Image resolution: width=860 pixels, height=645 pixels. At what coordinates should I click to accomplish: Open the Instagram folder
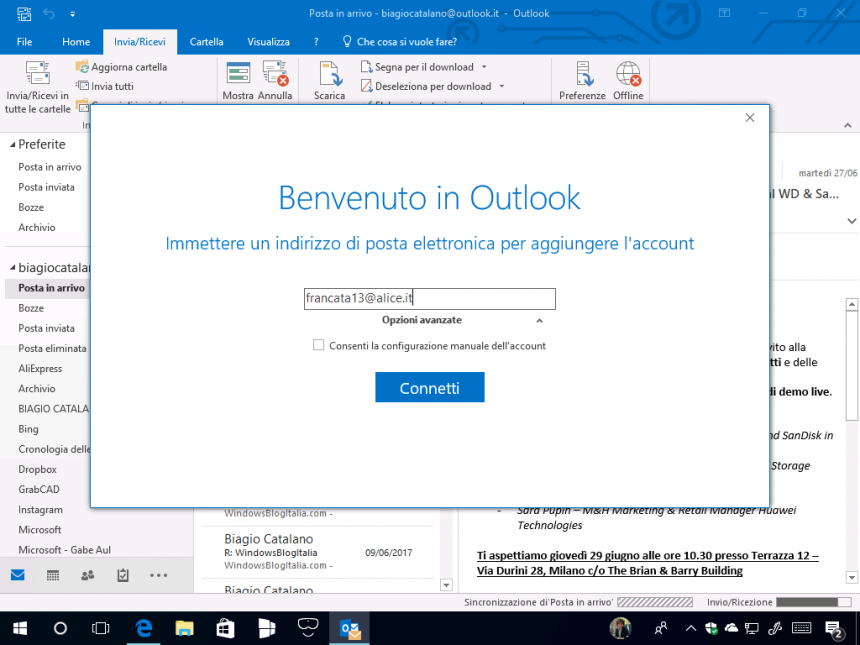(x=40, y=510)
